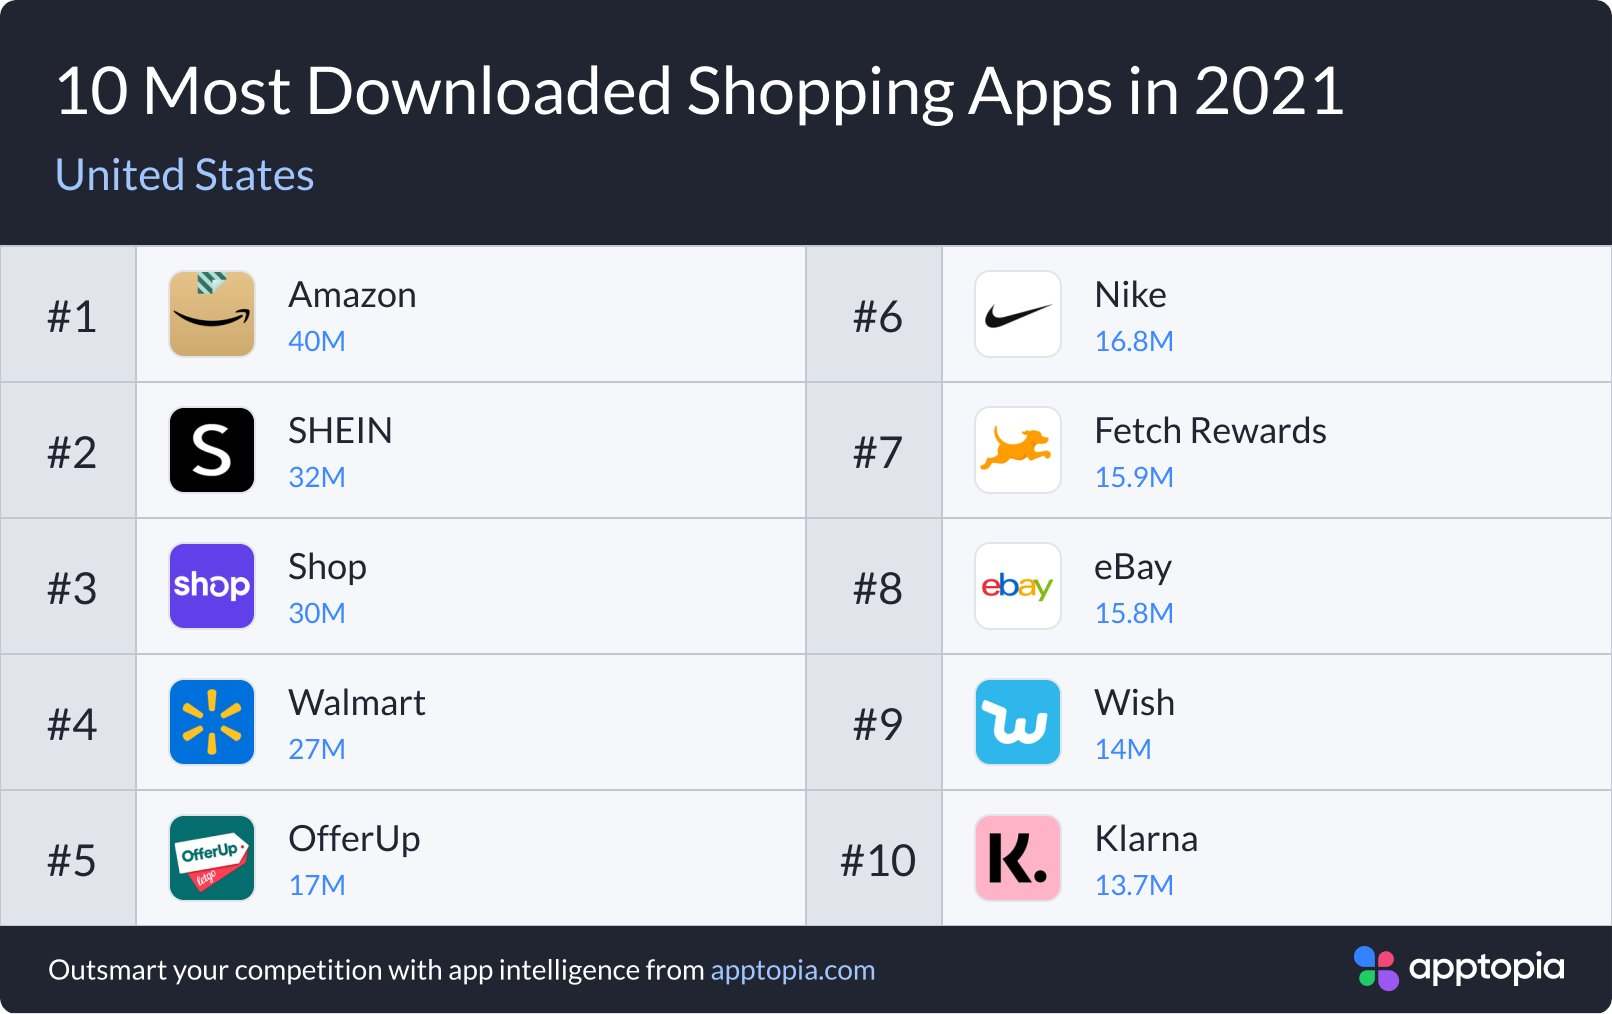Click the Fetch Rewards app name

[x=1210, y=431]
